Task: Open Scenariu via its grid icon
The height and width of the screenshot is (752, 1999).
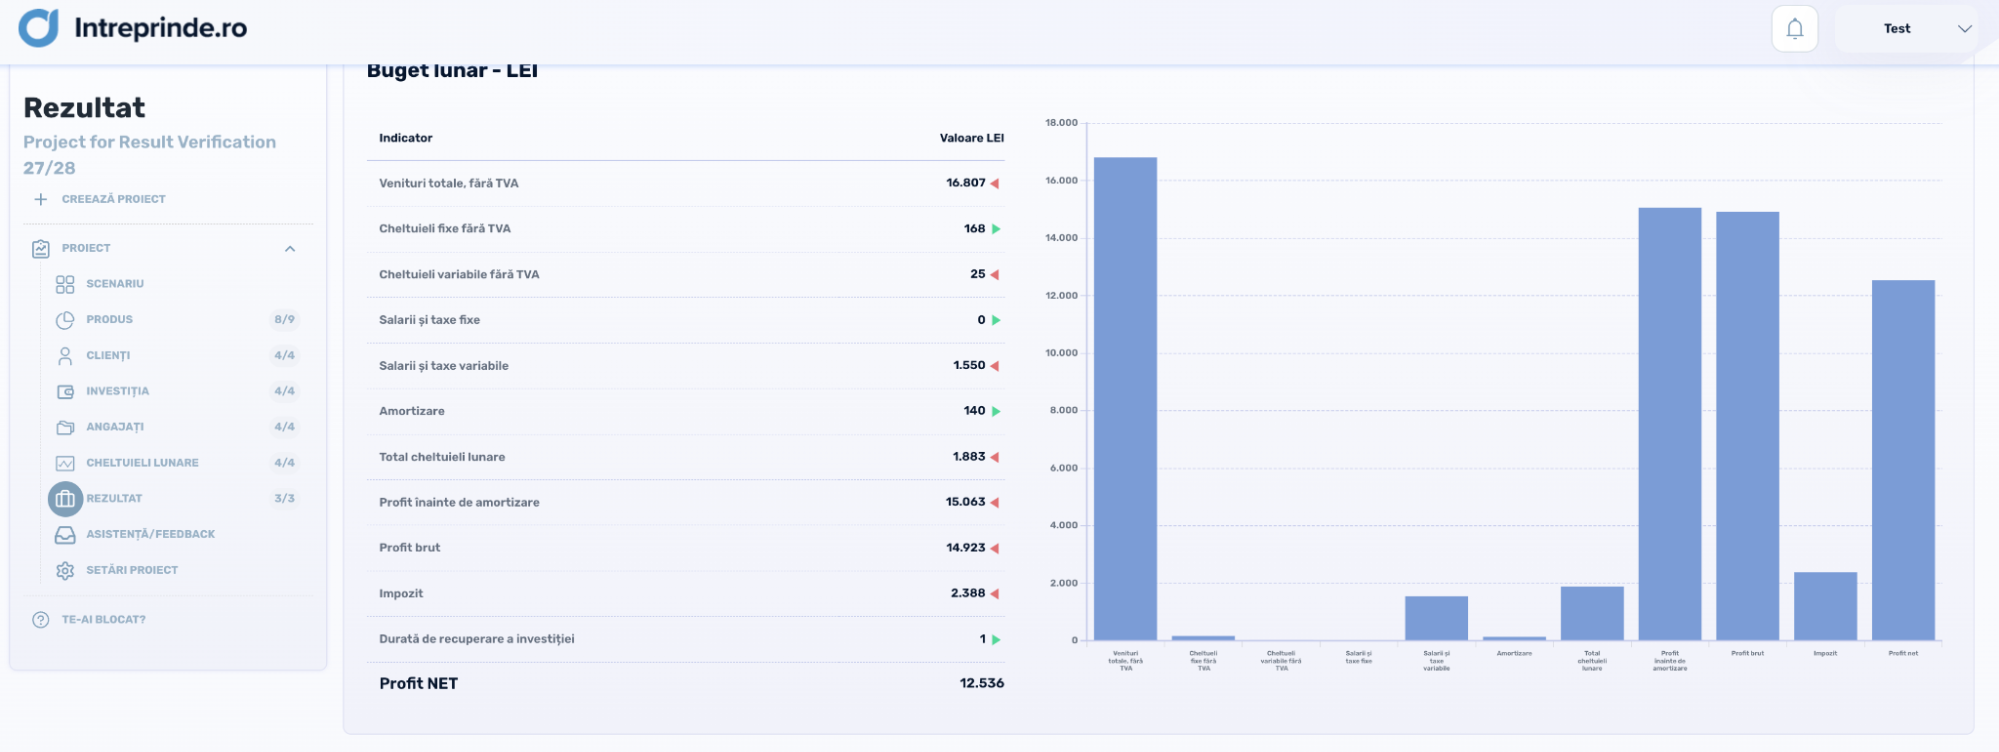Action: (x=65, y=284)
